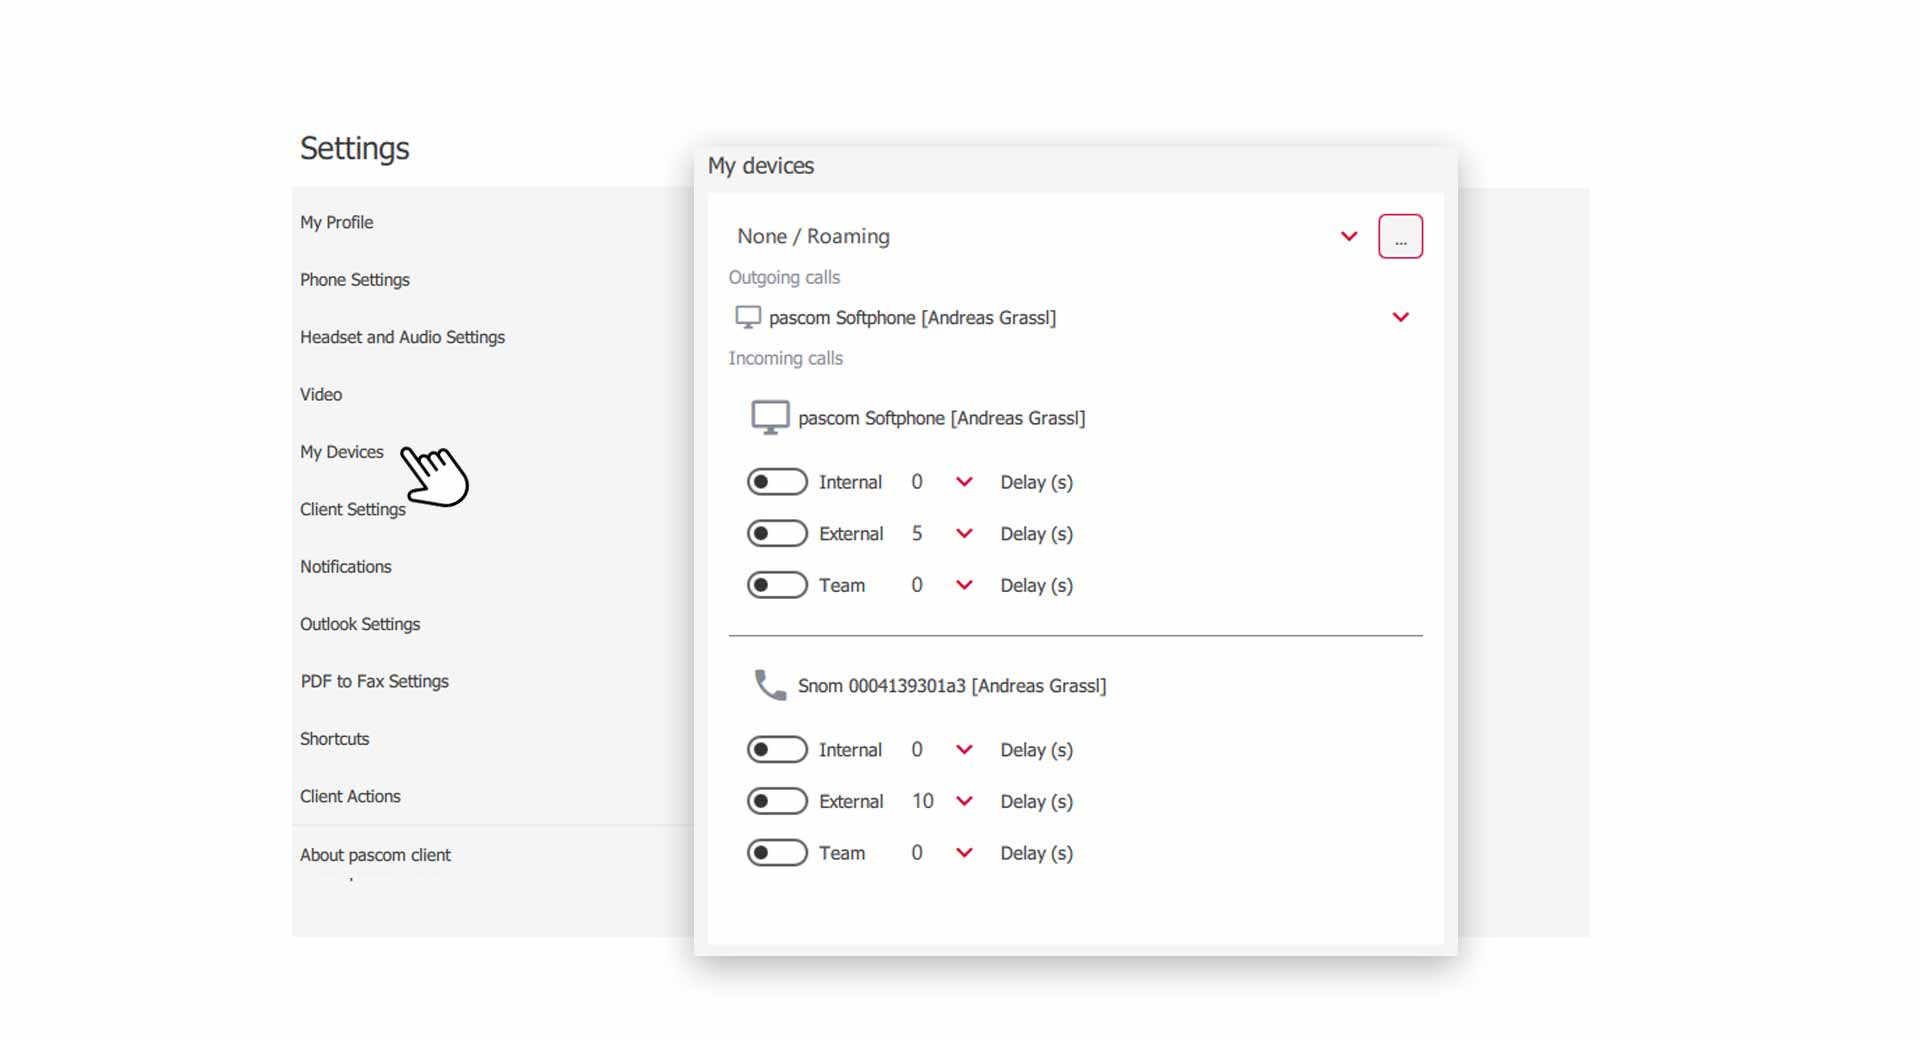Click the Outgoing calls label
This screenshot has height=1040, width=1920.
784,278
